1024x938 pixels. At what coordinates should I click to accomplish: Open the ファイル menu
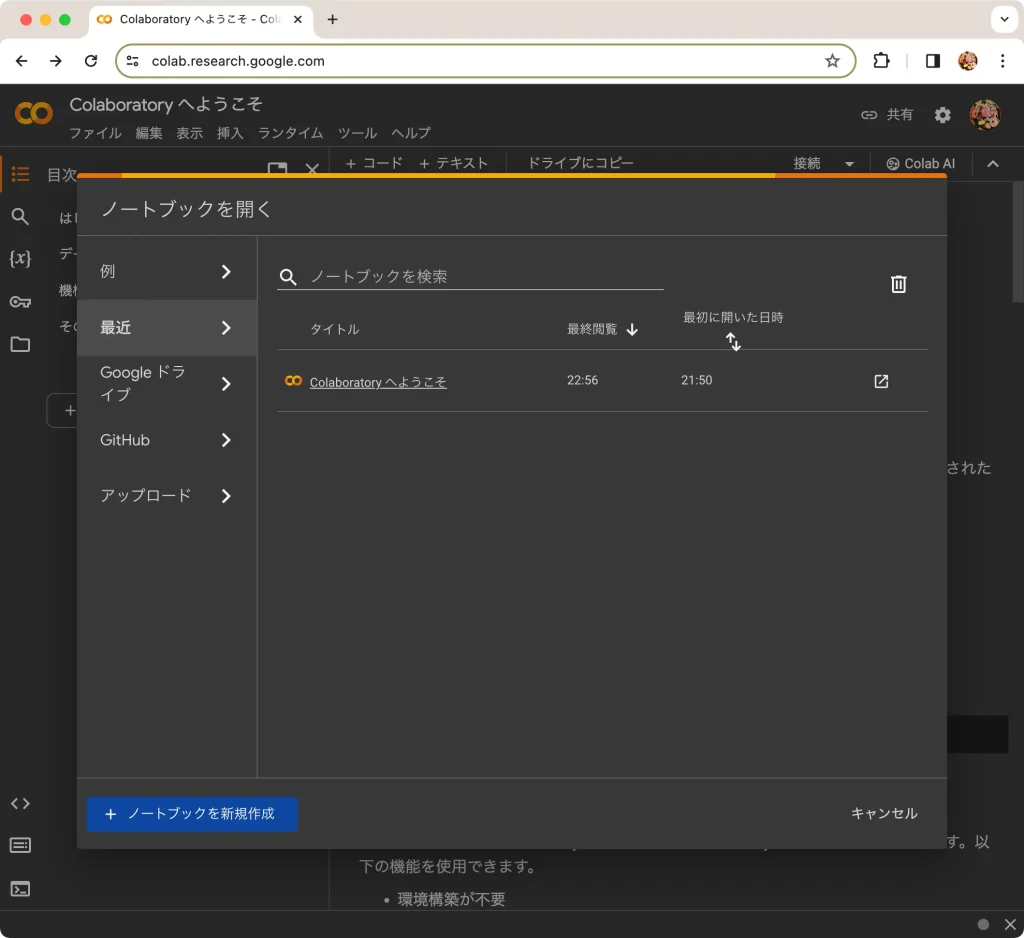(95, 133)
